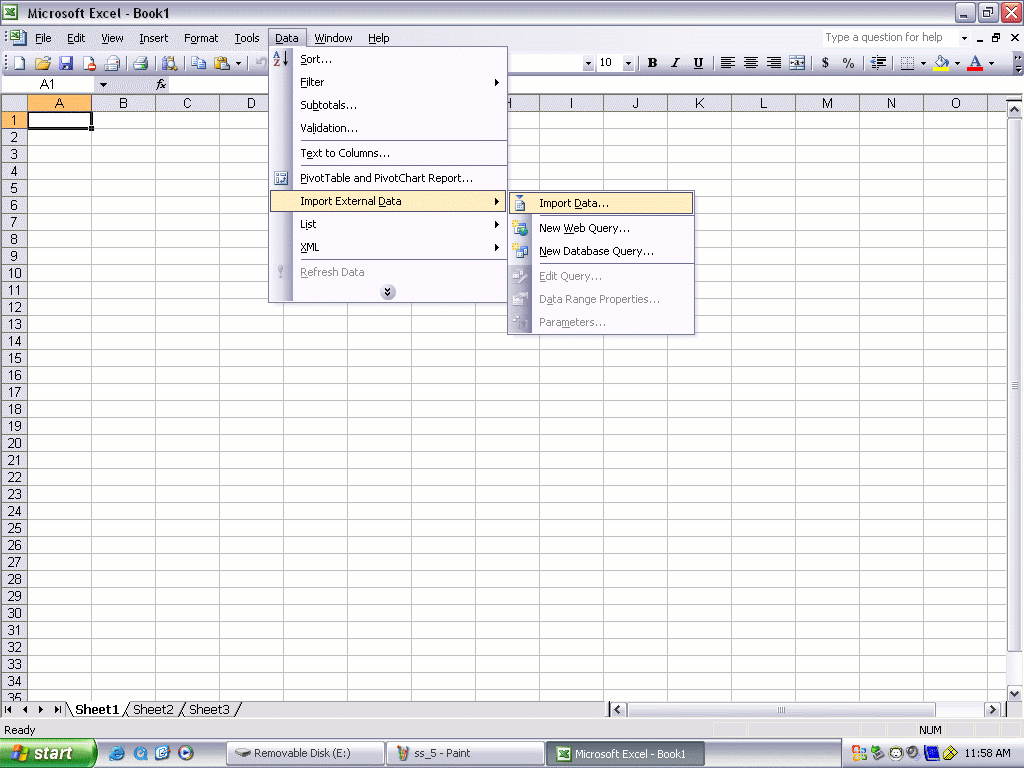The image size is (1024, 768).
Task: Click the Windows Start button
Action: point(48,753)
